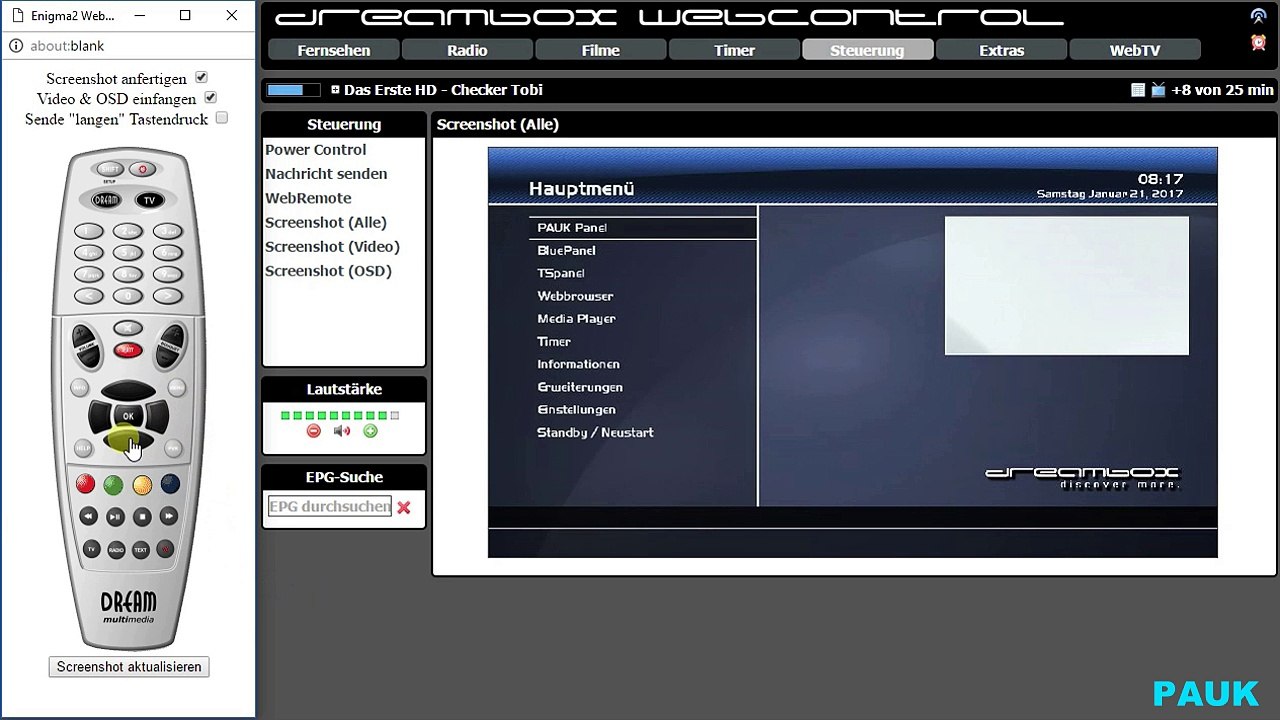Click the right arrow on the remote d-pad
The image size is (1280, 720).
click(x=156, y=416)
